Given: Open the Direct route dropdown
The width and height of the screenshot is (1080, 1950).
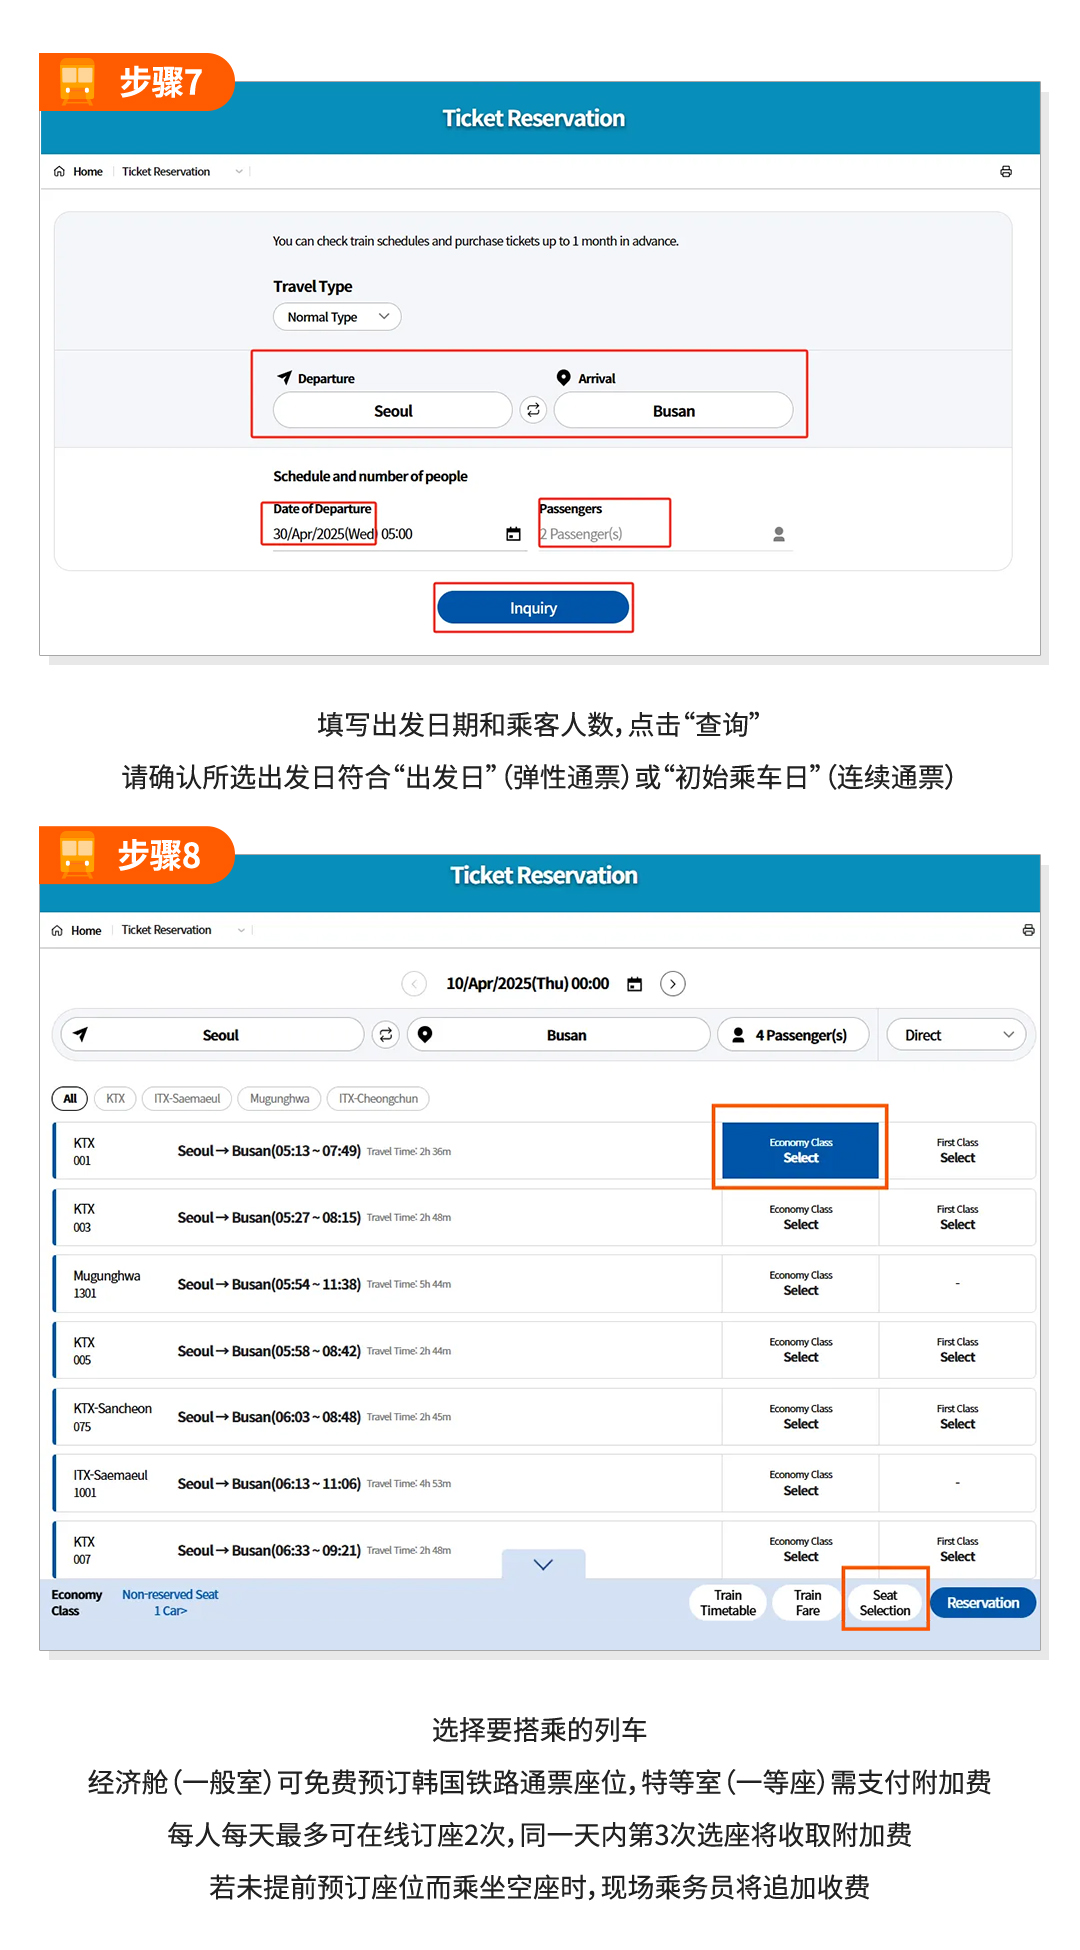Looking at the screenshot, I should tap(957, 1035).
